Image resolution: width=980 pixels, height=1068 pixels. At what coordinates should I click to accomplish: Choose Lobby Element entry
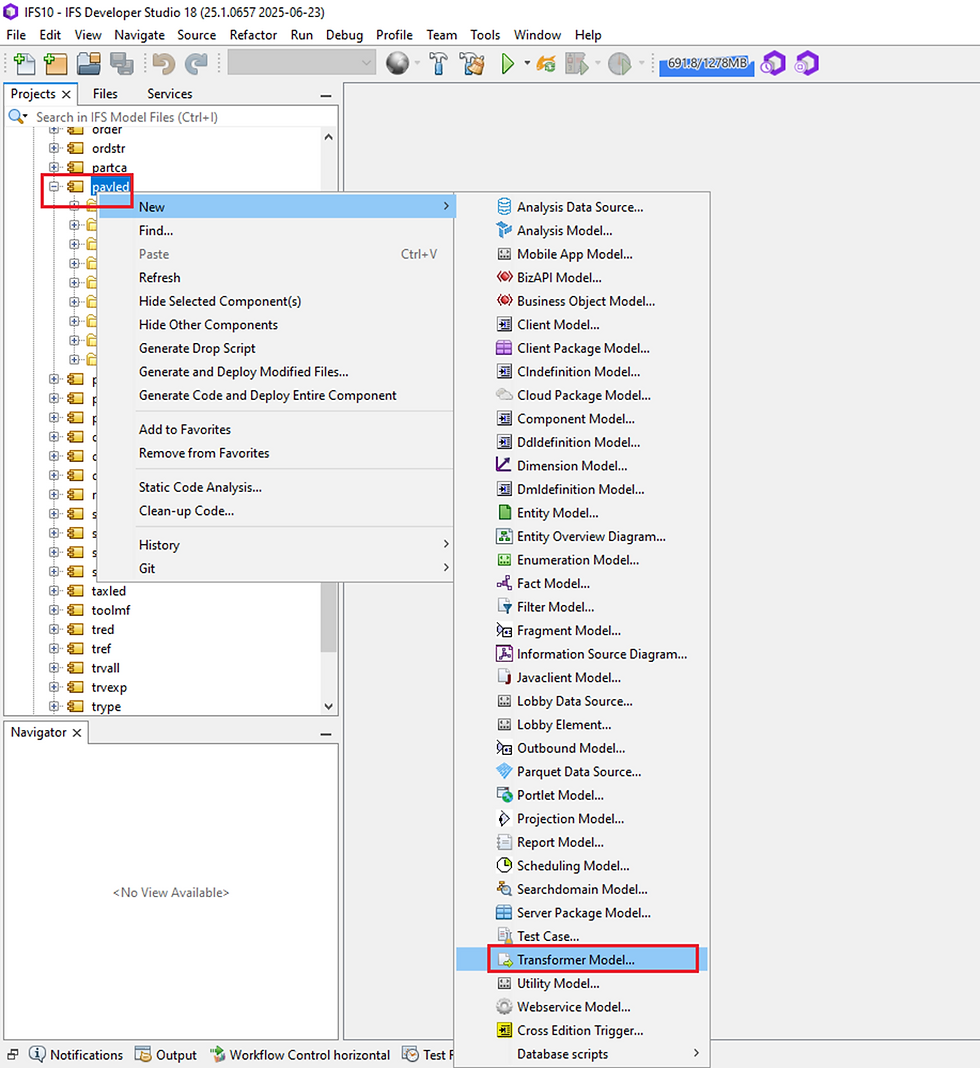[582, 725]
